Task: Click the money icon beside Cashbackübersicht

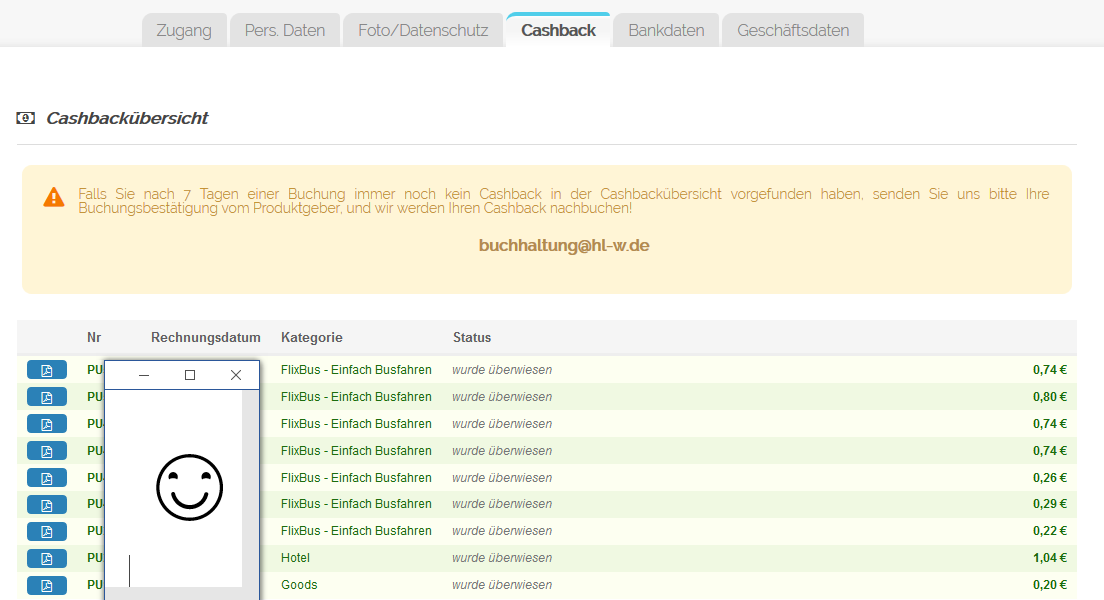Action: tap(25, 118)
